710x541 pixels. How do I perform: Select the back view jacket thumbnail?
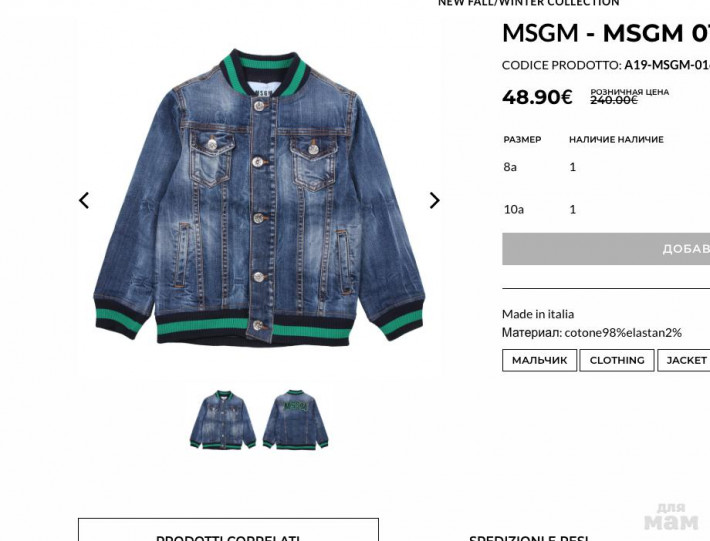coord(296,420)
